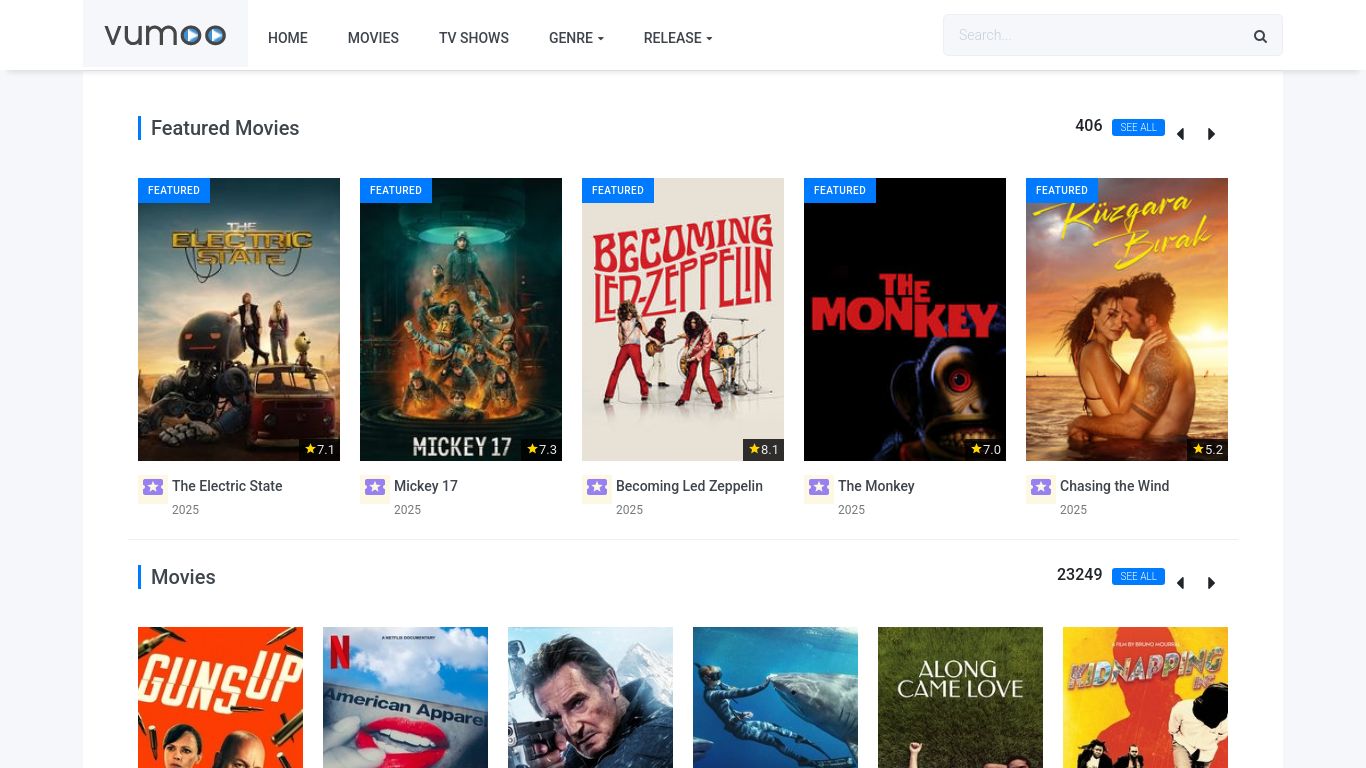Click the movie icon beside Mickey 17

click(374, 487)
